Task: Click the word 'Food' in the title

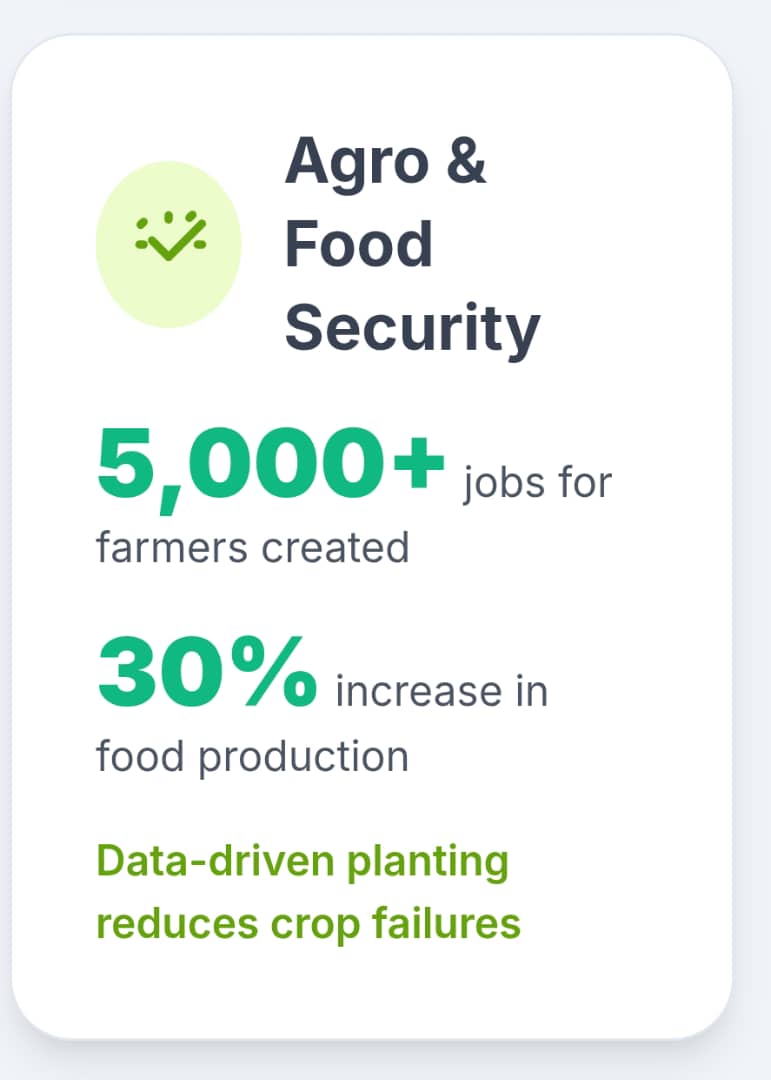Action: [359, 244]
